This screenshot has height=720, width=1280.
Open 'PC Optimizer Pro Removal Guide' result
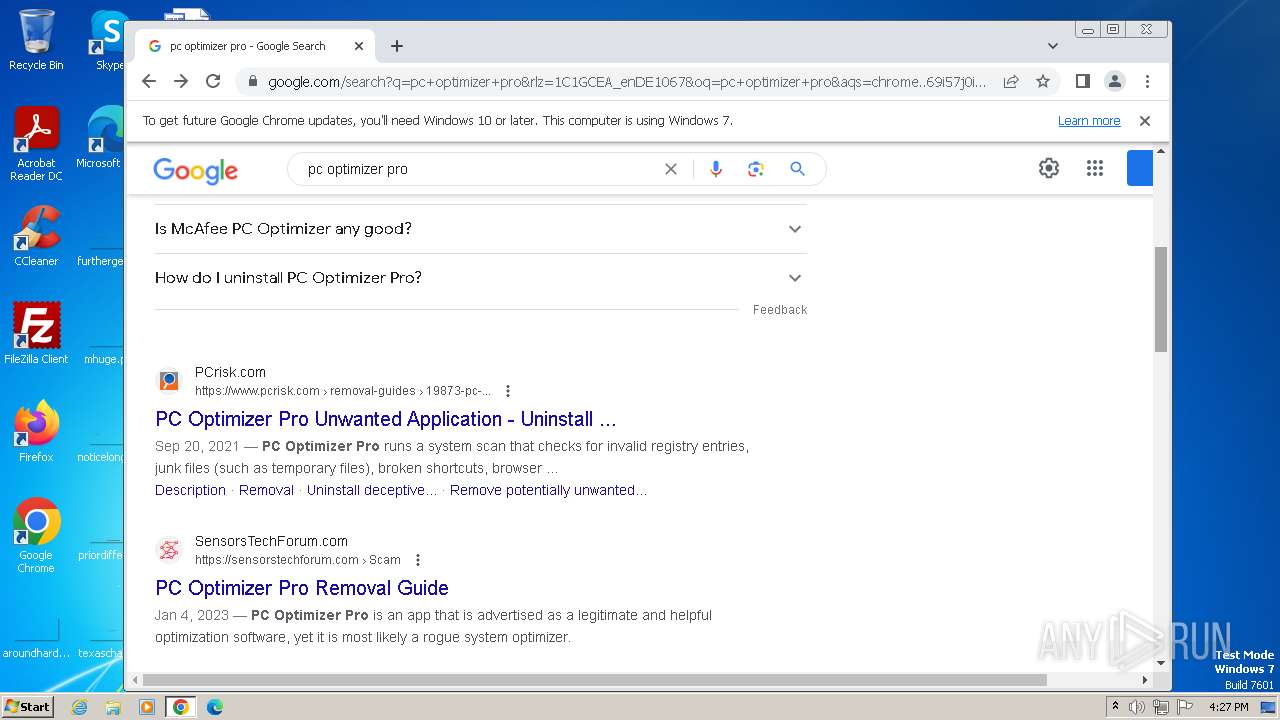coord(302,588)
